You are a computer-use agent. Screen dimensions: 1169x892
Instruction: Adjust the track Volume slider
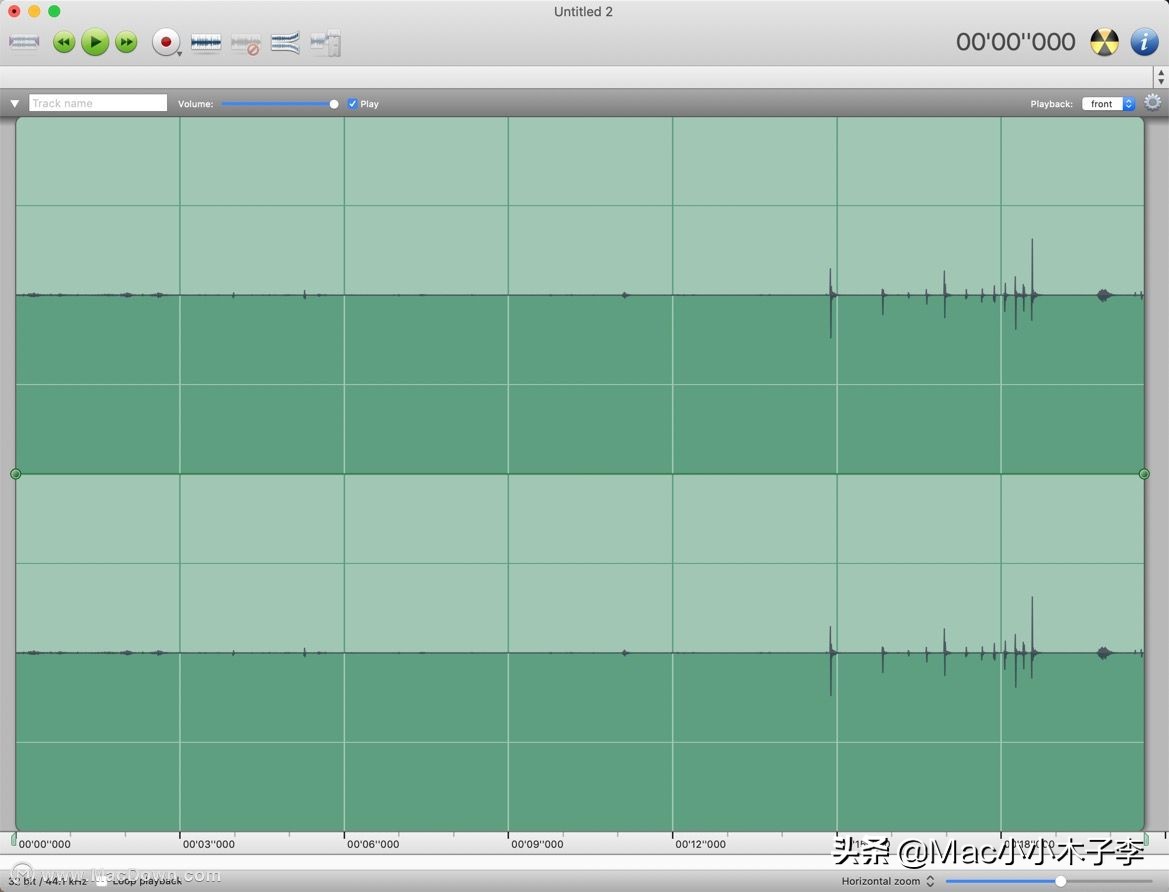(x=280, y=104)
